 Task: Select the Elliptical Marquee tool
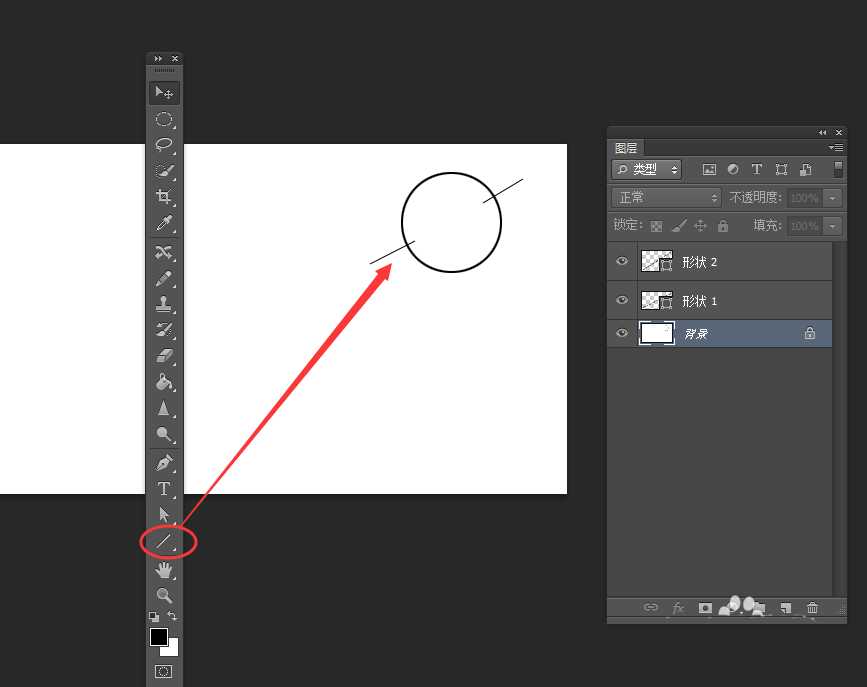tap(164, 119)
